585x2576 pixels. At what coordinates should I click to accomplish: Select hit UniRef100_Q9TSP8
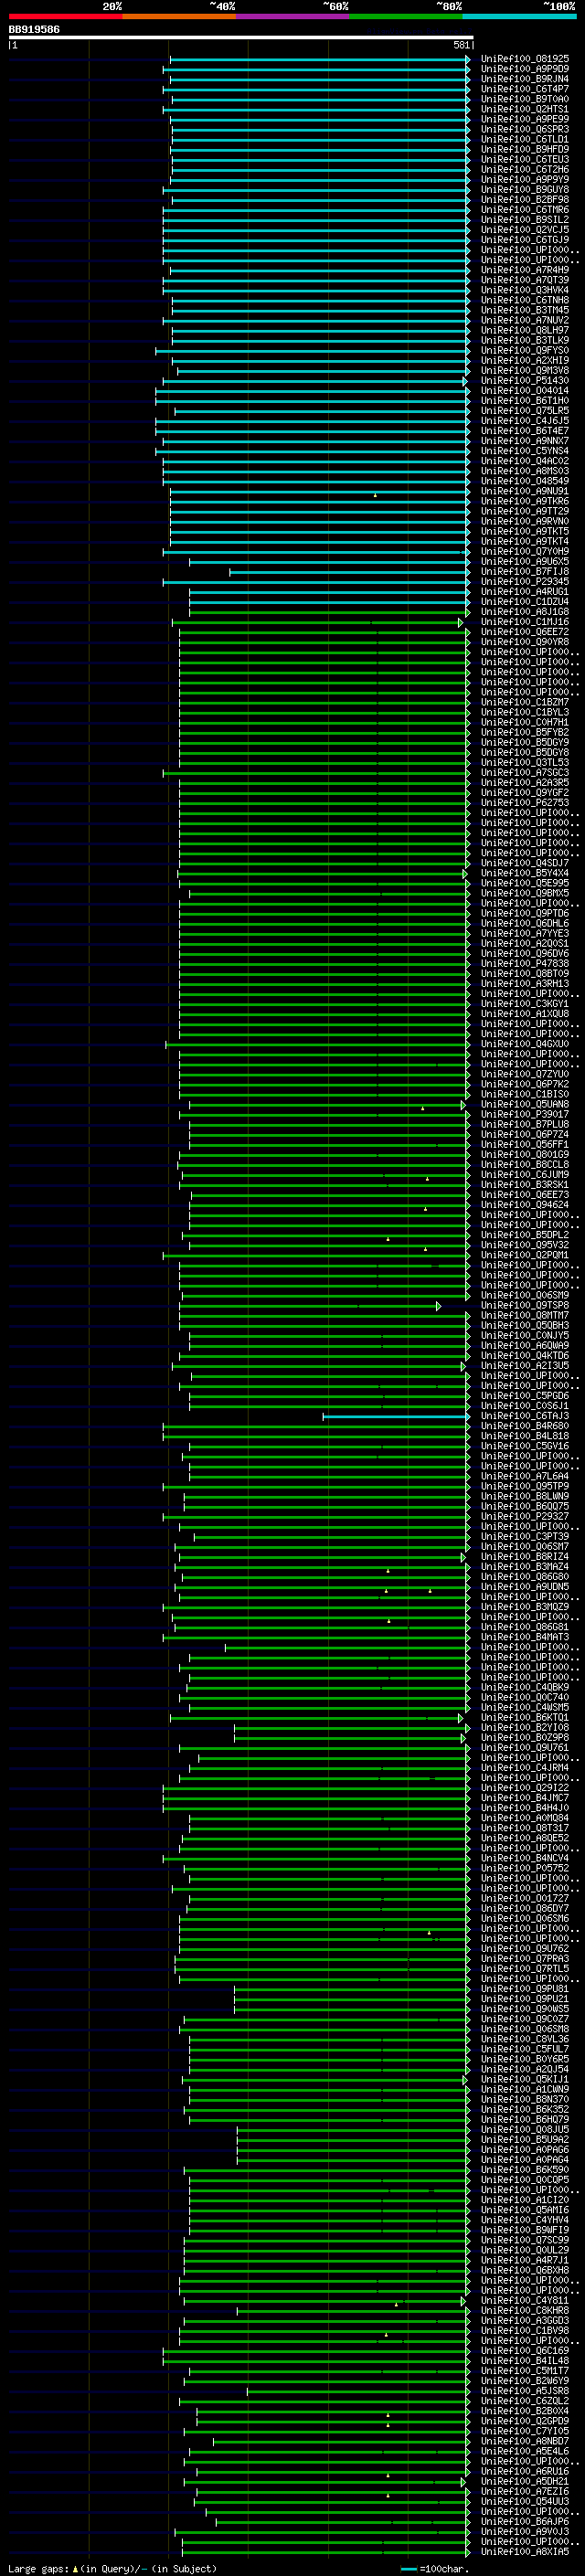pos(525,1305)
